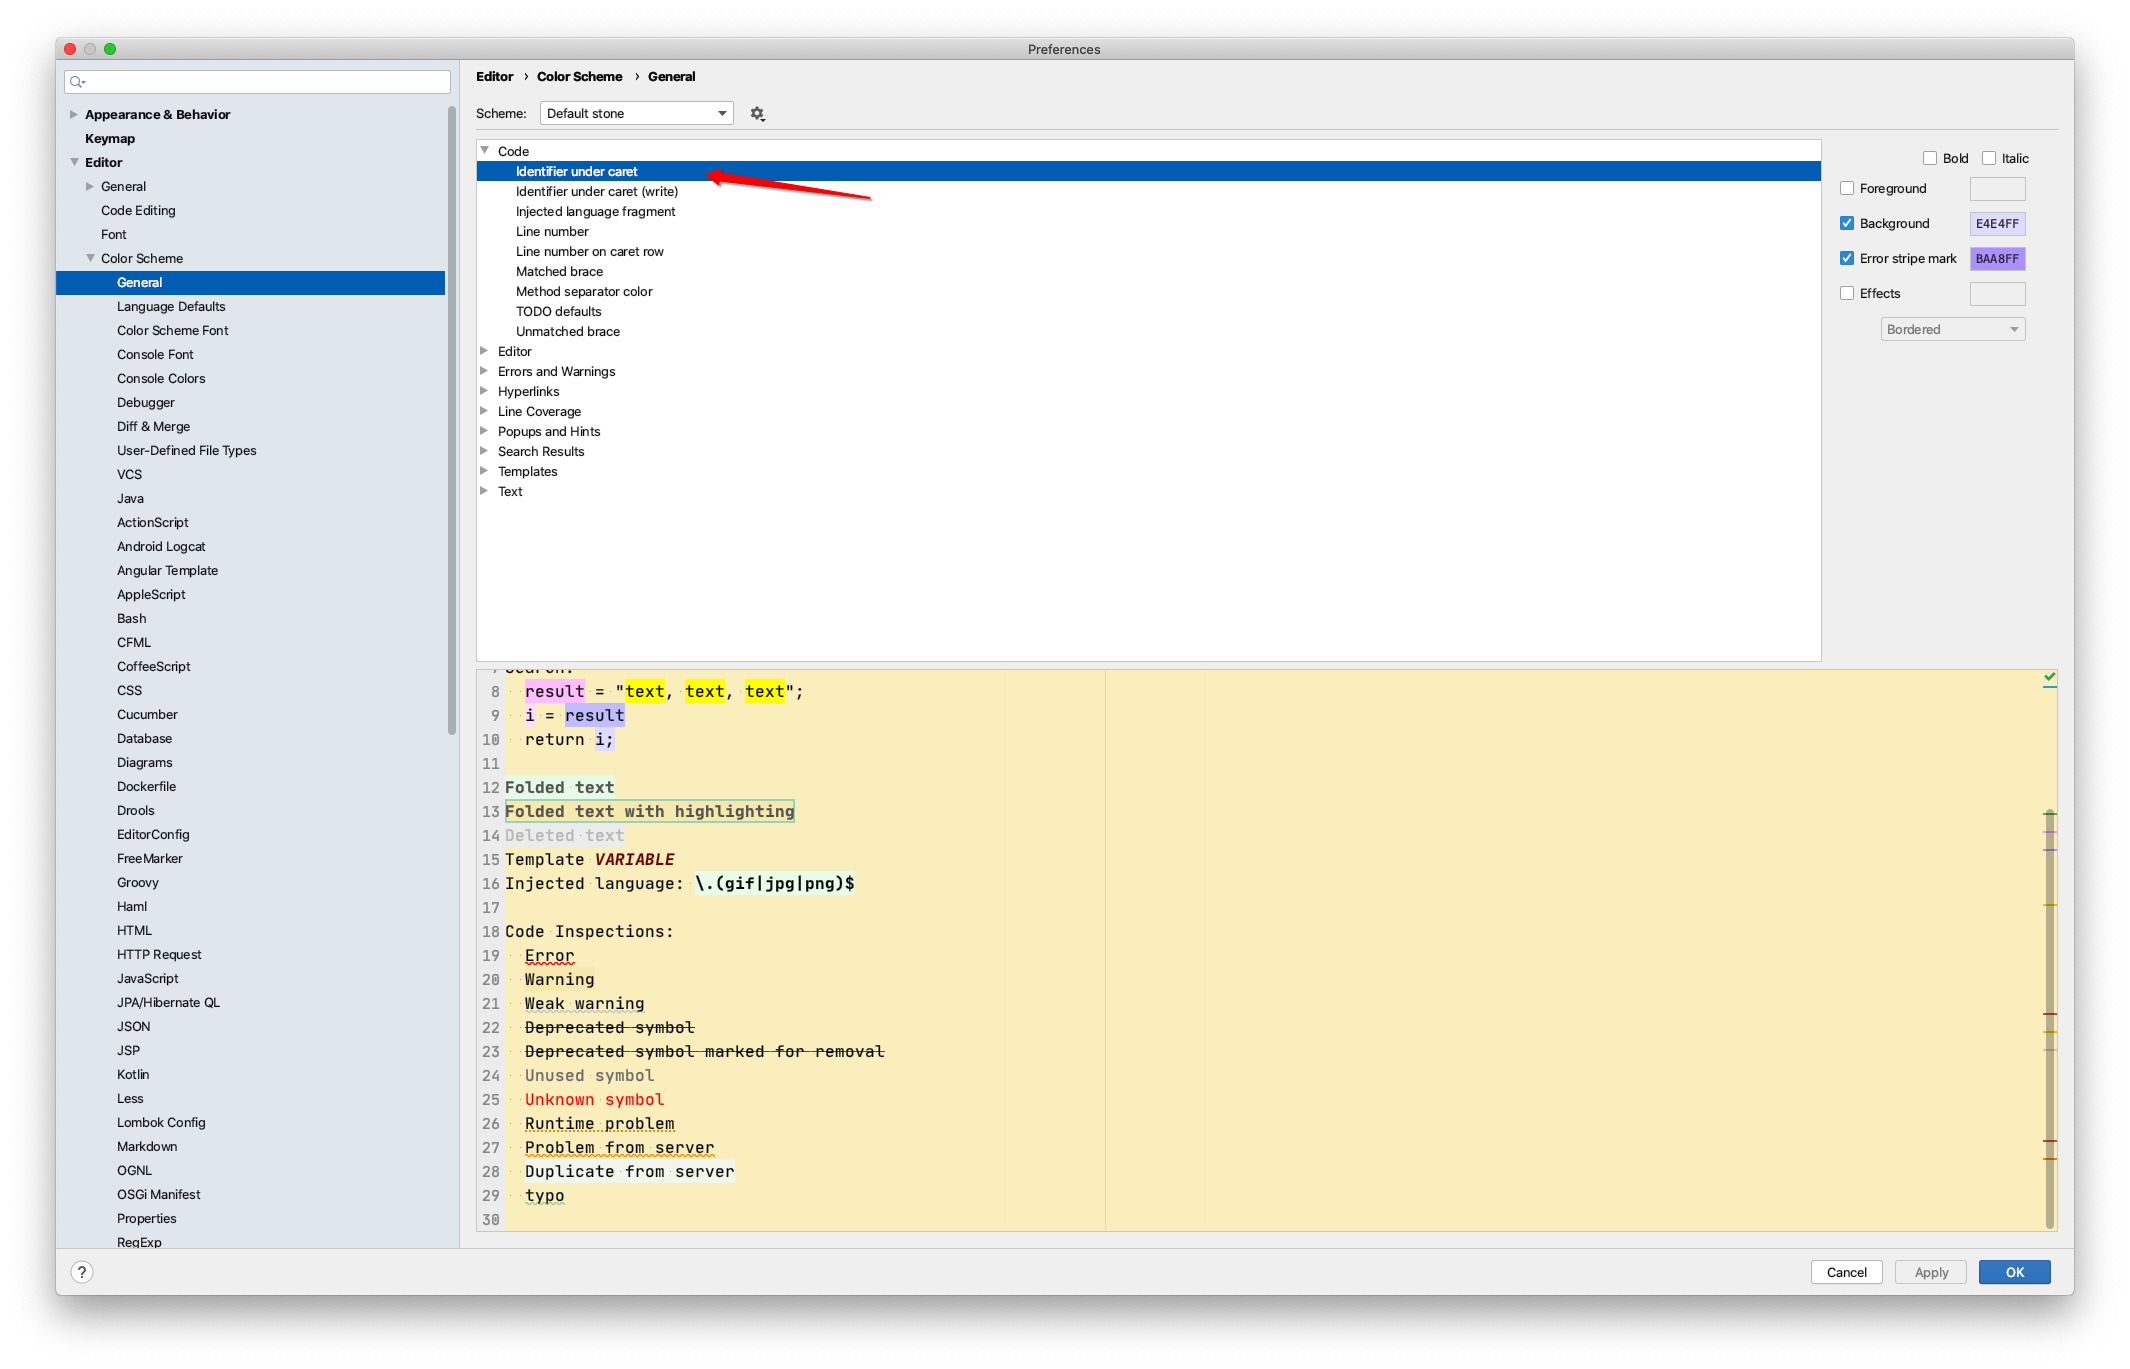The width and height of the screenshot is (2130, 1369).
Task: Click the Editor breadcrumb
Action: 494,76
